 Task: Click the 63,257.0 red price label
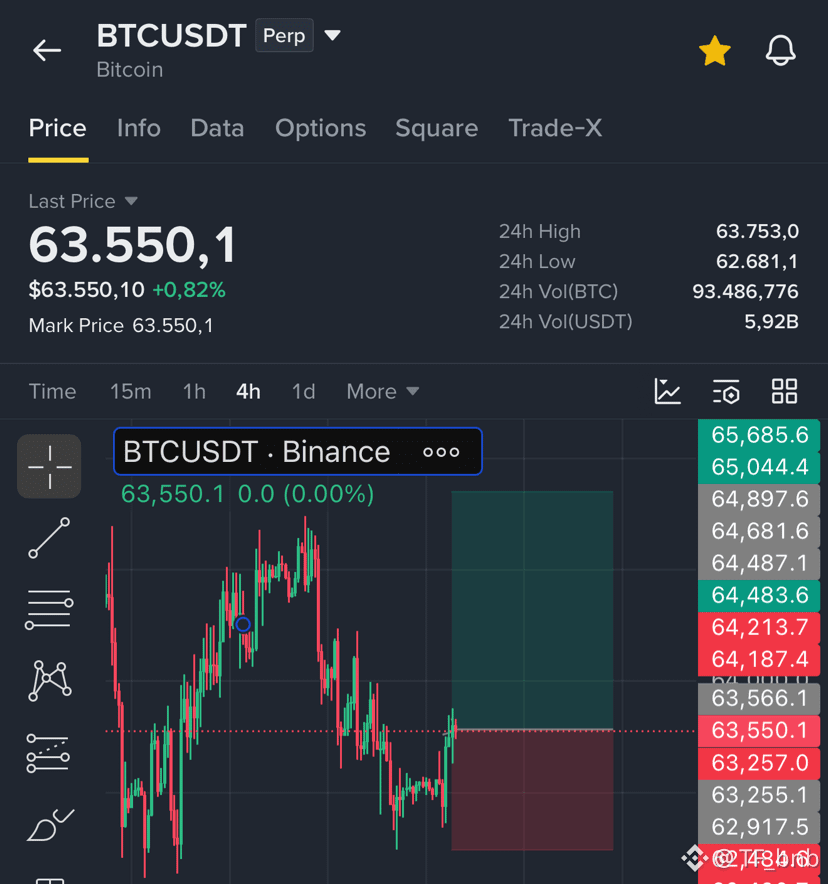(x=759, y=763)
